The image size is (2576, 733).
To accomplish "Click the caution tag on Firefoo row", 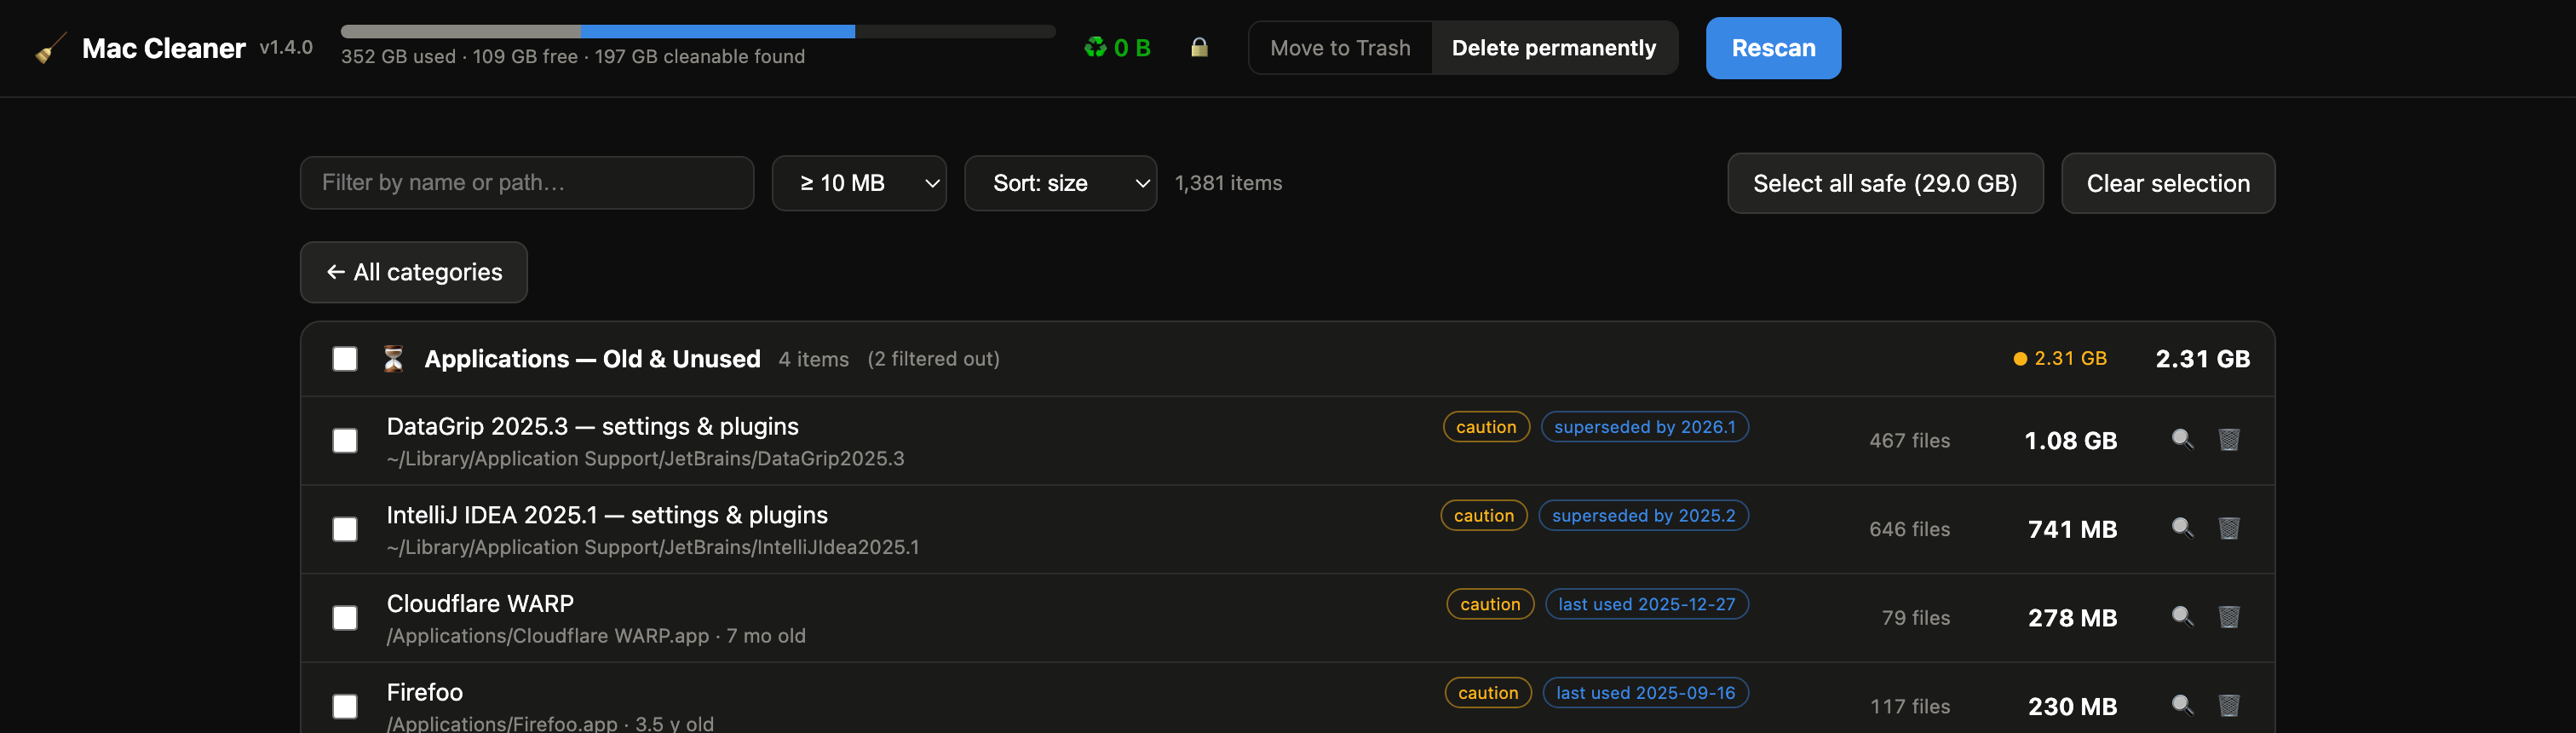I will [x=1488, y=693].
